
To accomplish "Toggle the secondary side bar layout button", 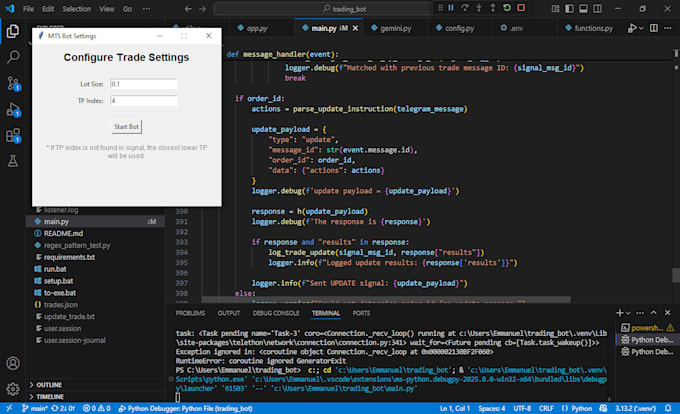I will (x=597, y=8).
